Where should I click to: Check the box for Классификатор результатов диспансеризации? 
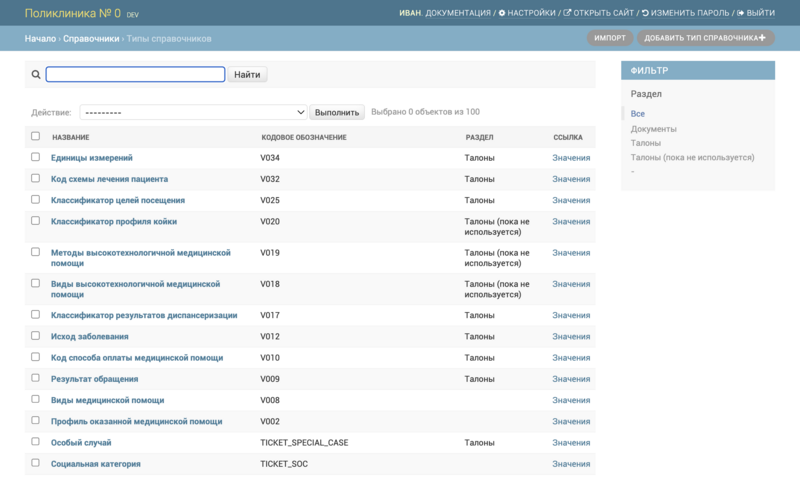[x=35, y=315]
